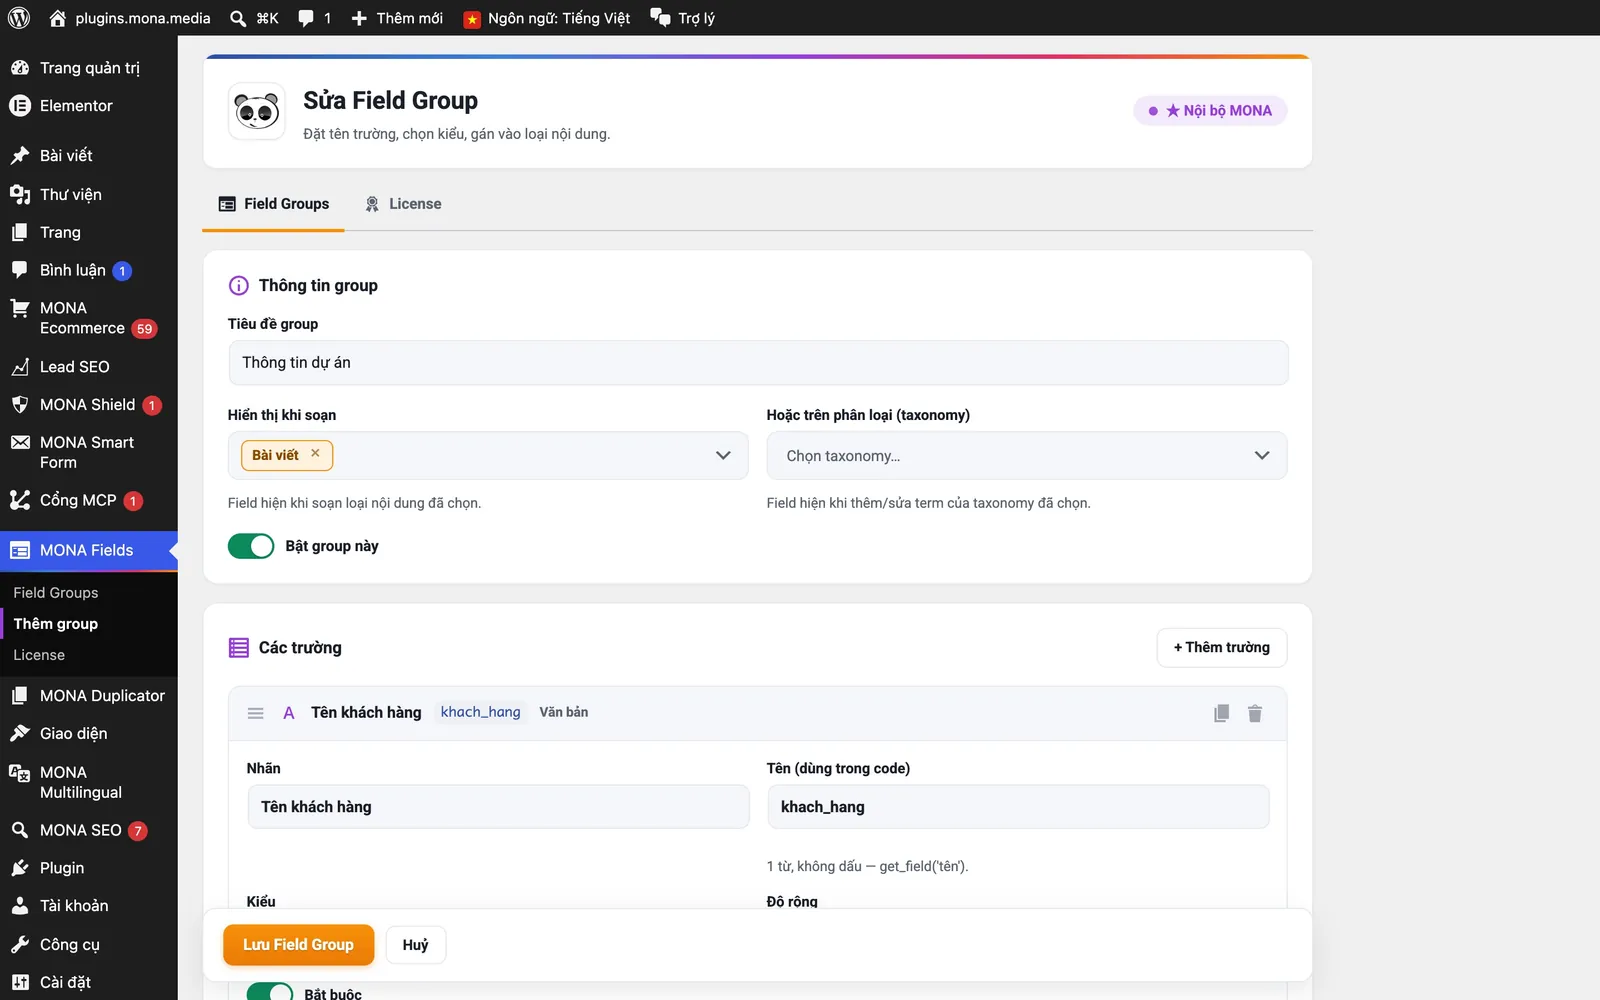Click the Huỷ button
This screenshot has height=1000, width=1600.
415,945
